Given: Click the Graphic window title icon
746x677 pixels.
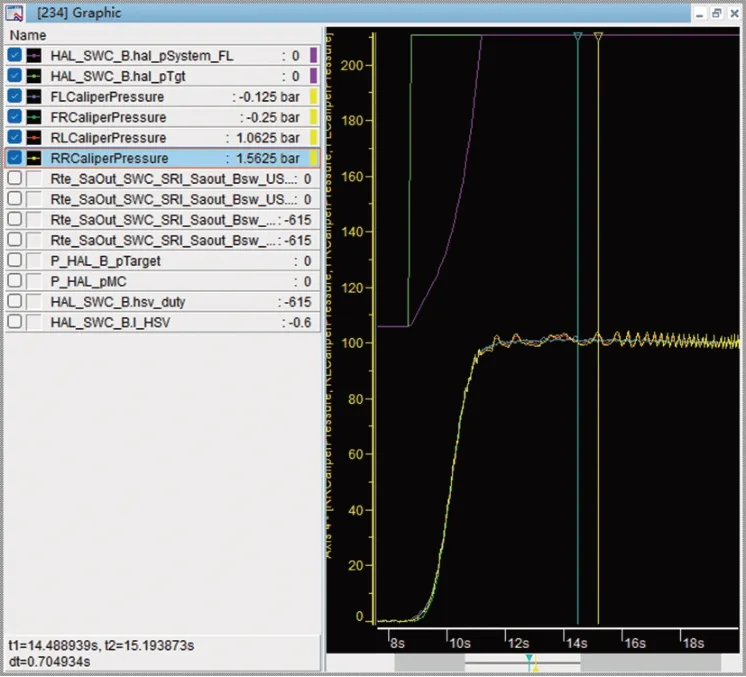Looking at the screenshot, I should pyautogui.click(x=14, y=13).
